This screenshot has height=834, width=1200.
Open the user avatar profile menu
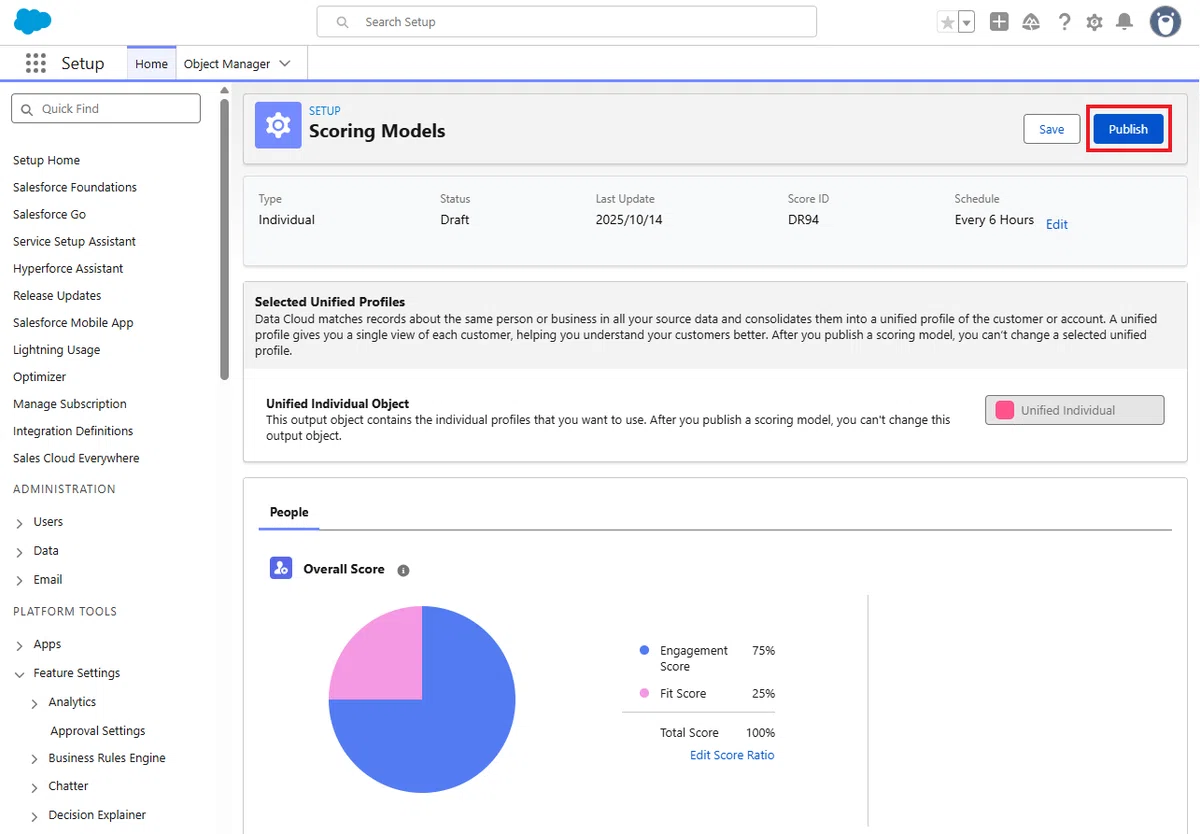click(x=1165, y=22)
